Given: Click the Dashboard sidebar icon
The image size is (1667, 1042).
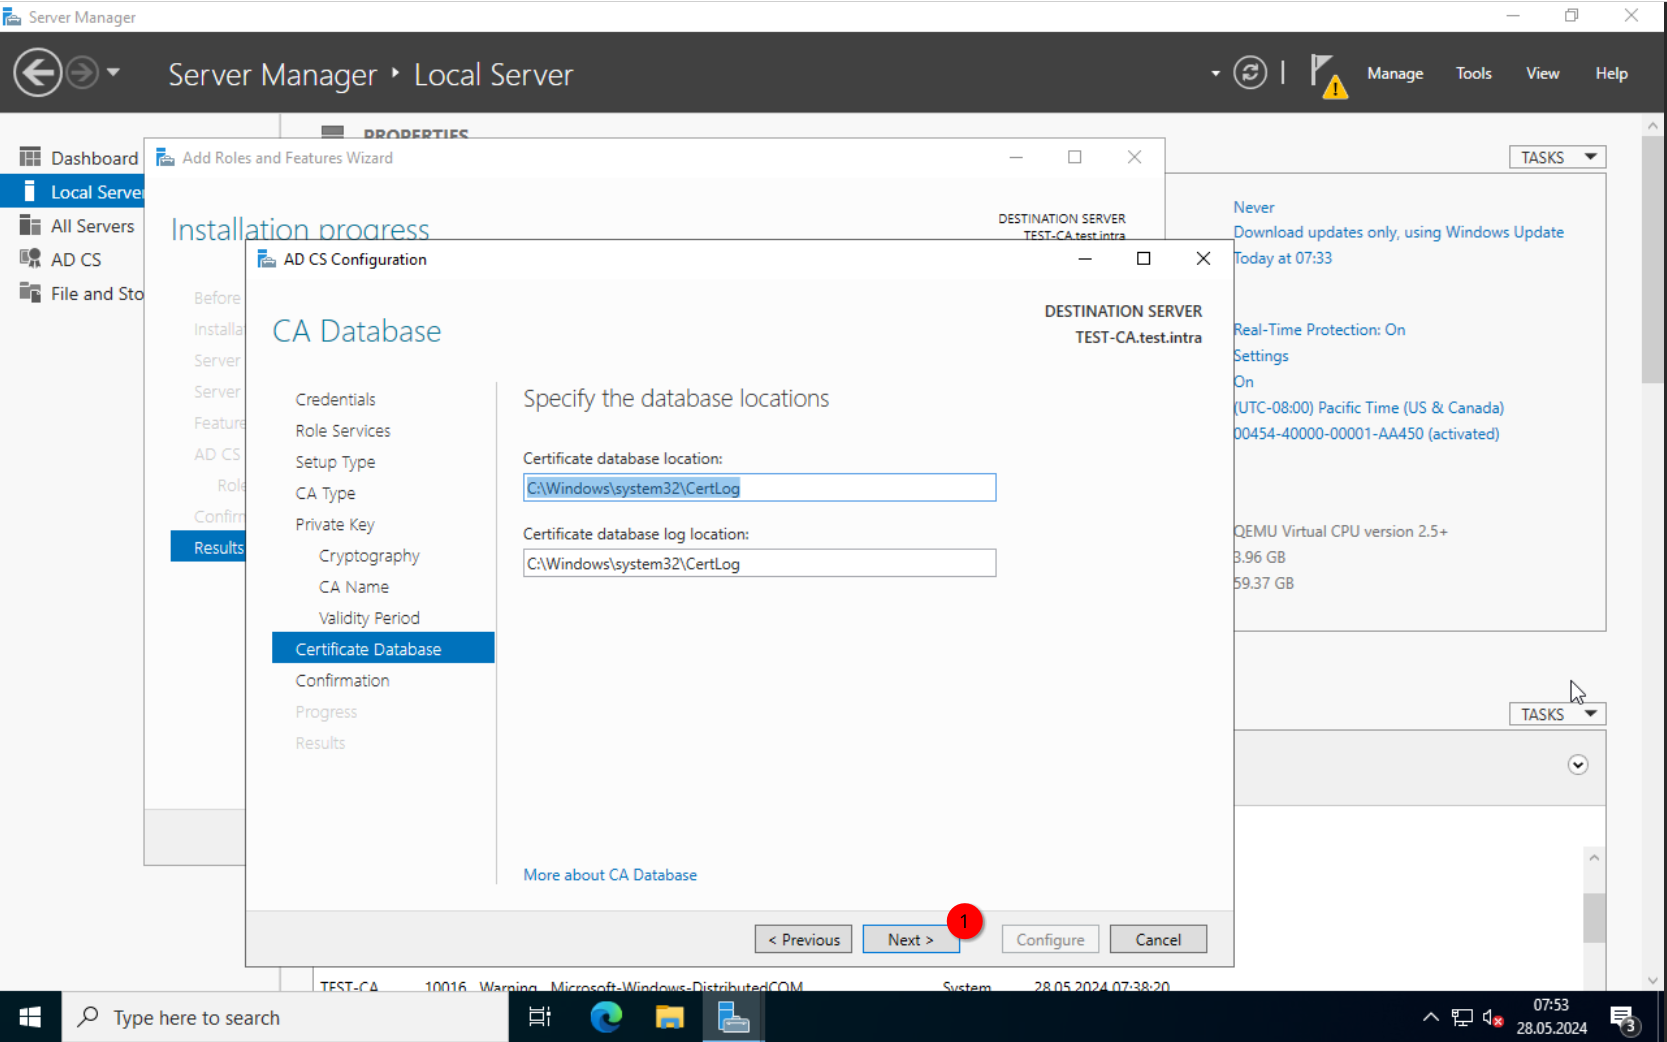Looking at the screenshot, I should pyautogui.click(x=30, y=157).
